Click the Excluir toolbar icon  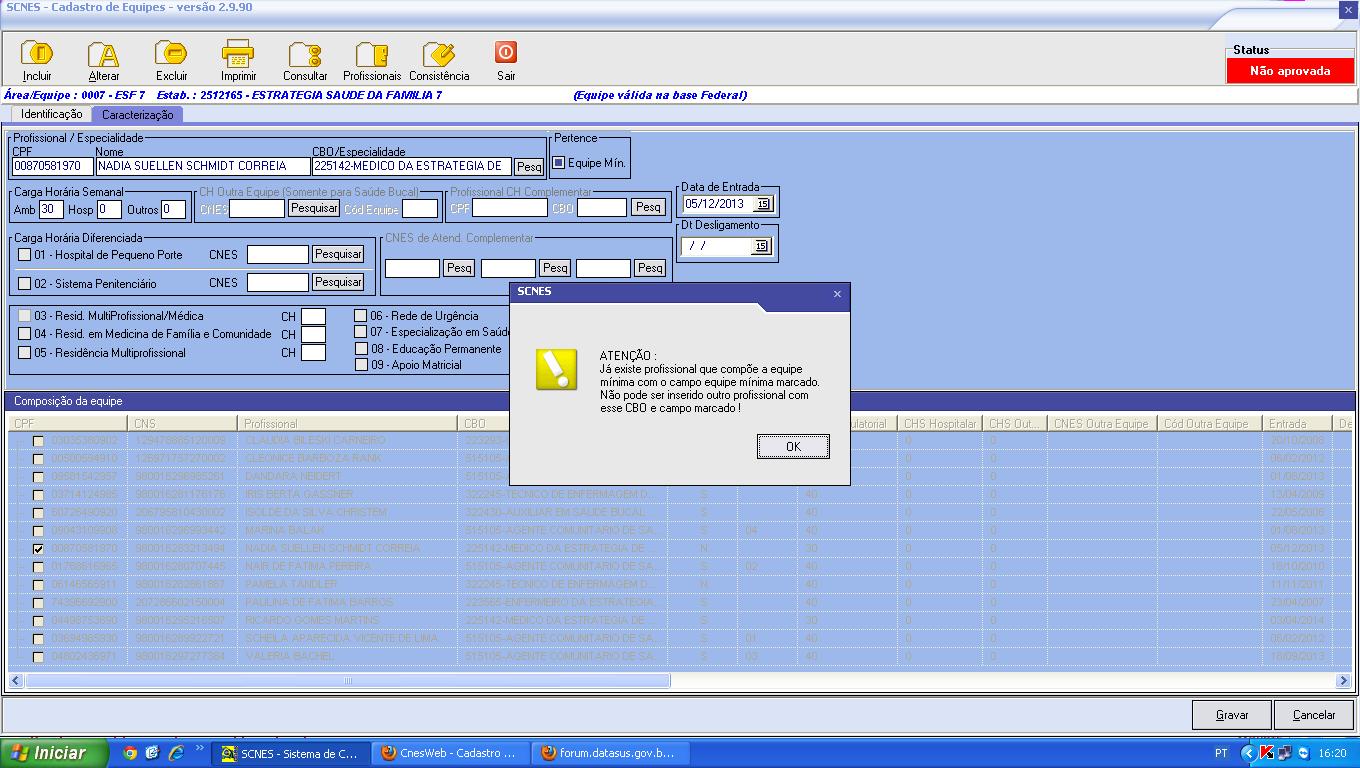171,54
